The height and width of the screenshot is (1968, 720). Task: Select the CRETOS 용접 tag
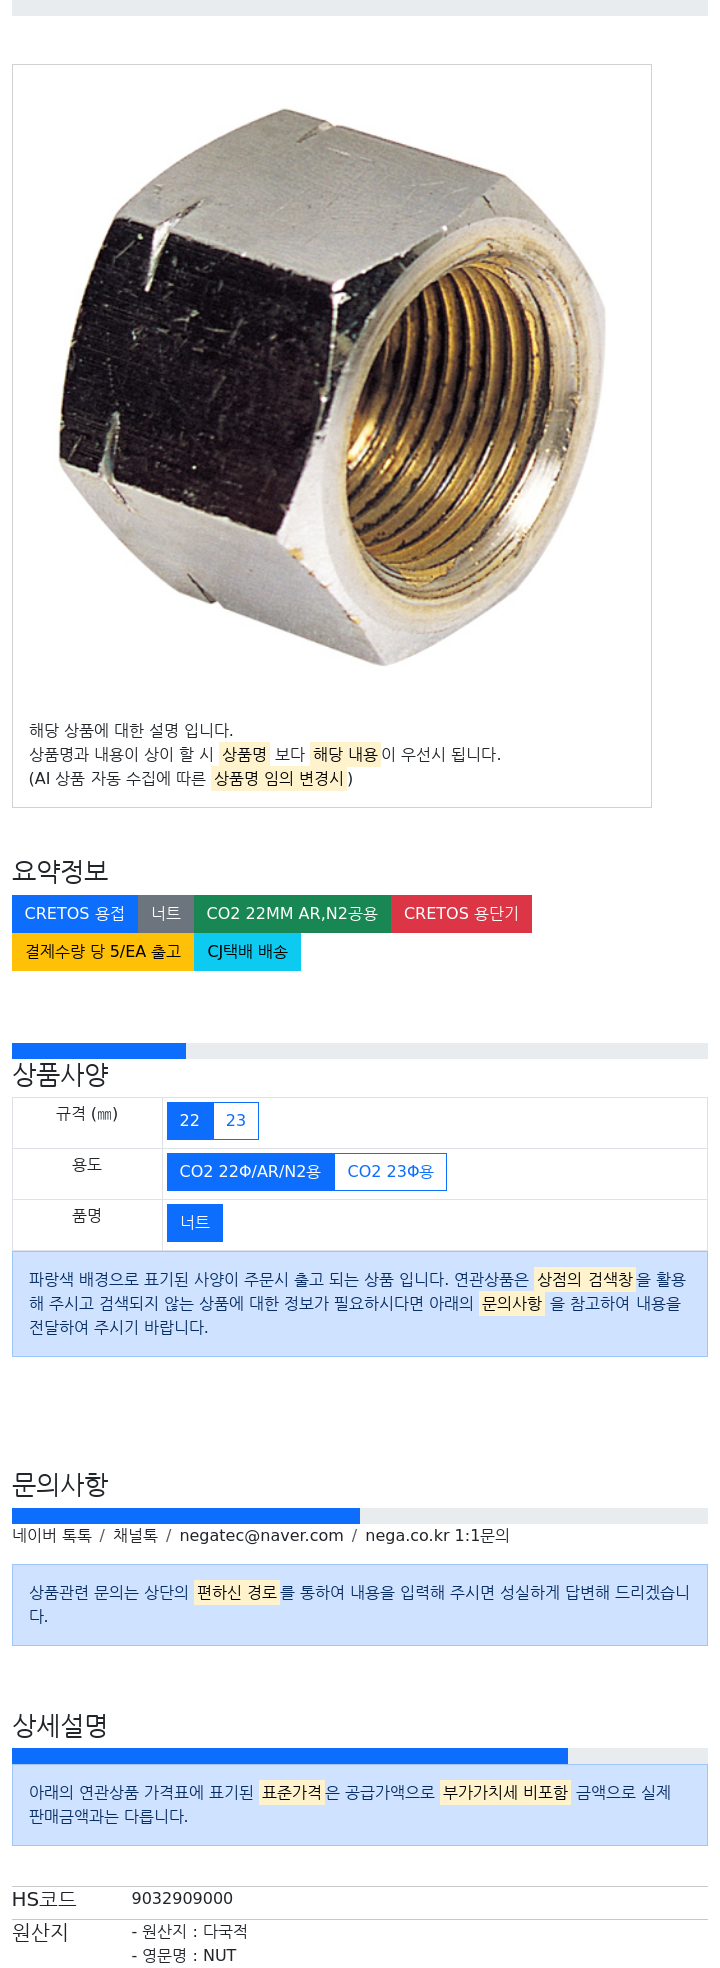pos(75,914)
